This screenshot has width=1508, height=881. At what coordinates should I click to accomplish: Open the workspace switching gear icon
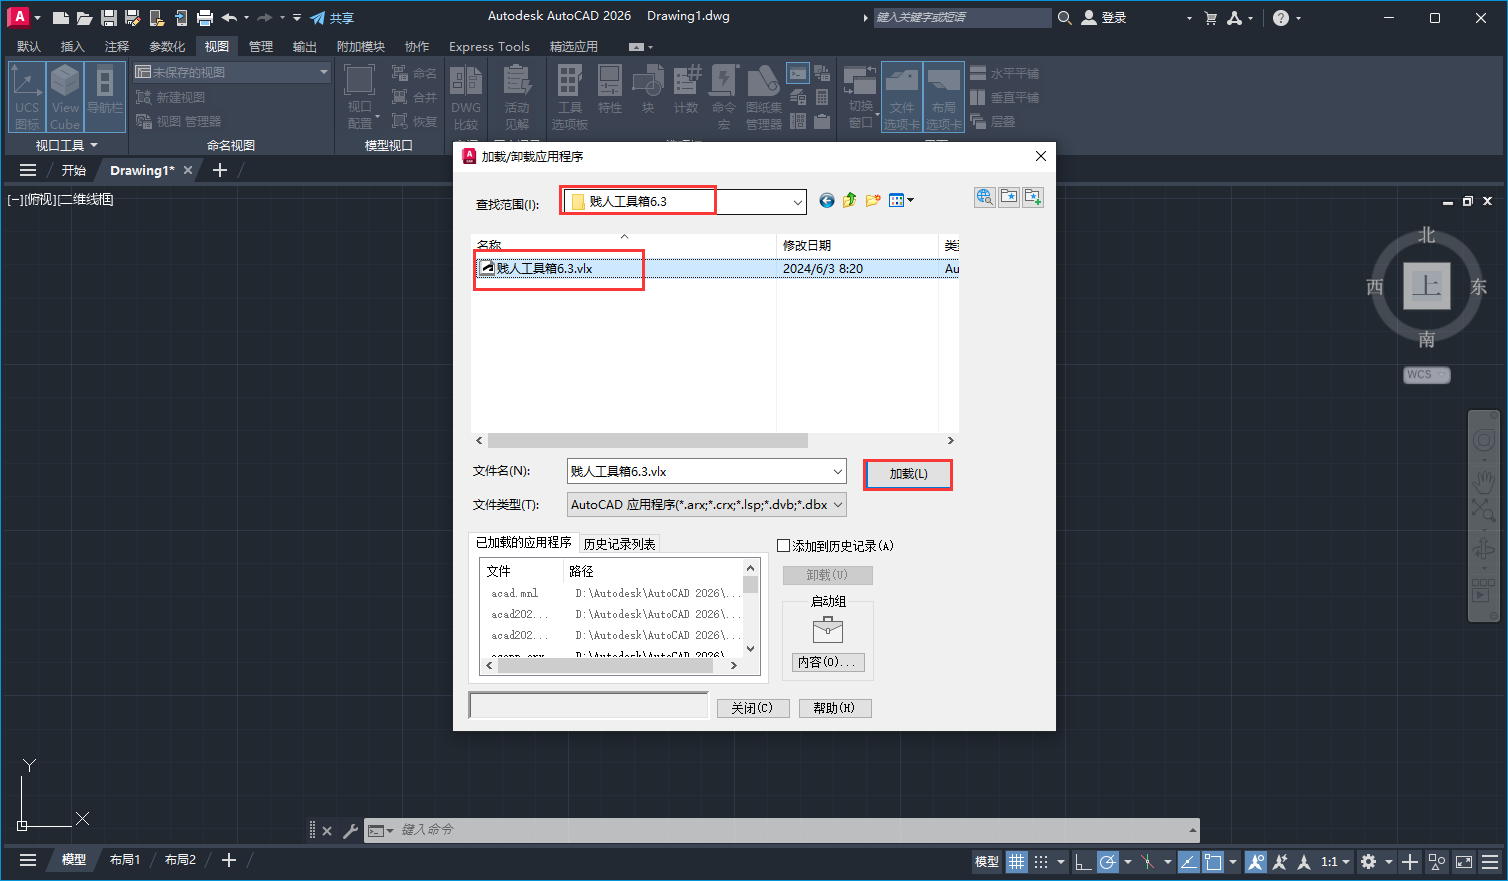click(x=1368, y=861)
